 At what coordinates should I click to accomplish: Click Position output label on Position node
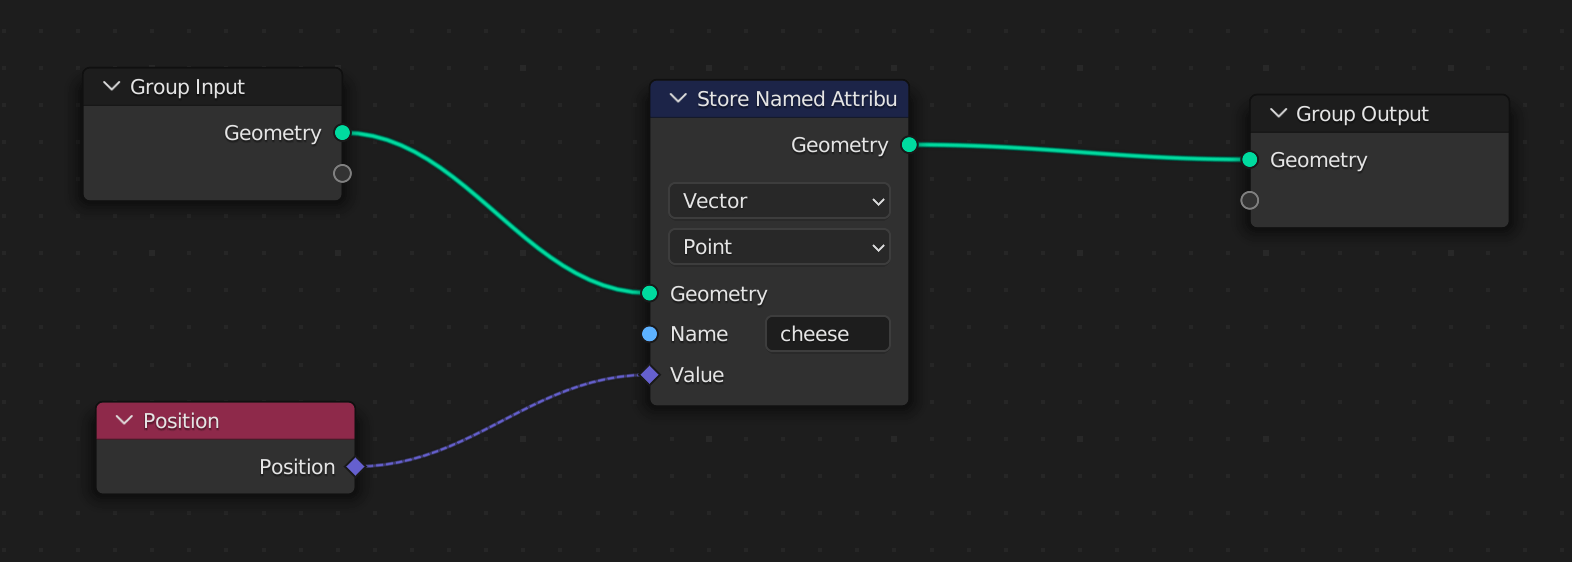[297, 467]
